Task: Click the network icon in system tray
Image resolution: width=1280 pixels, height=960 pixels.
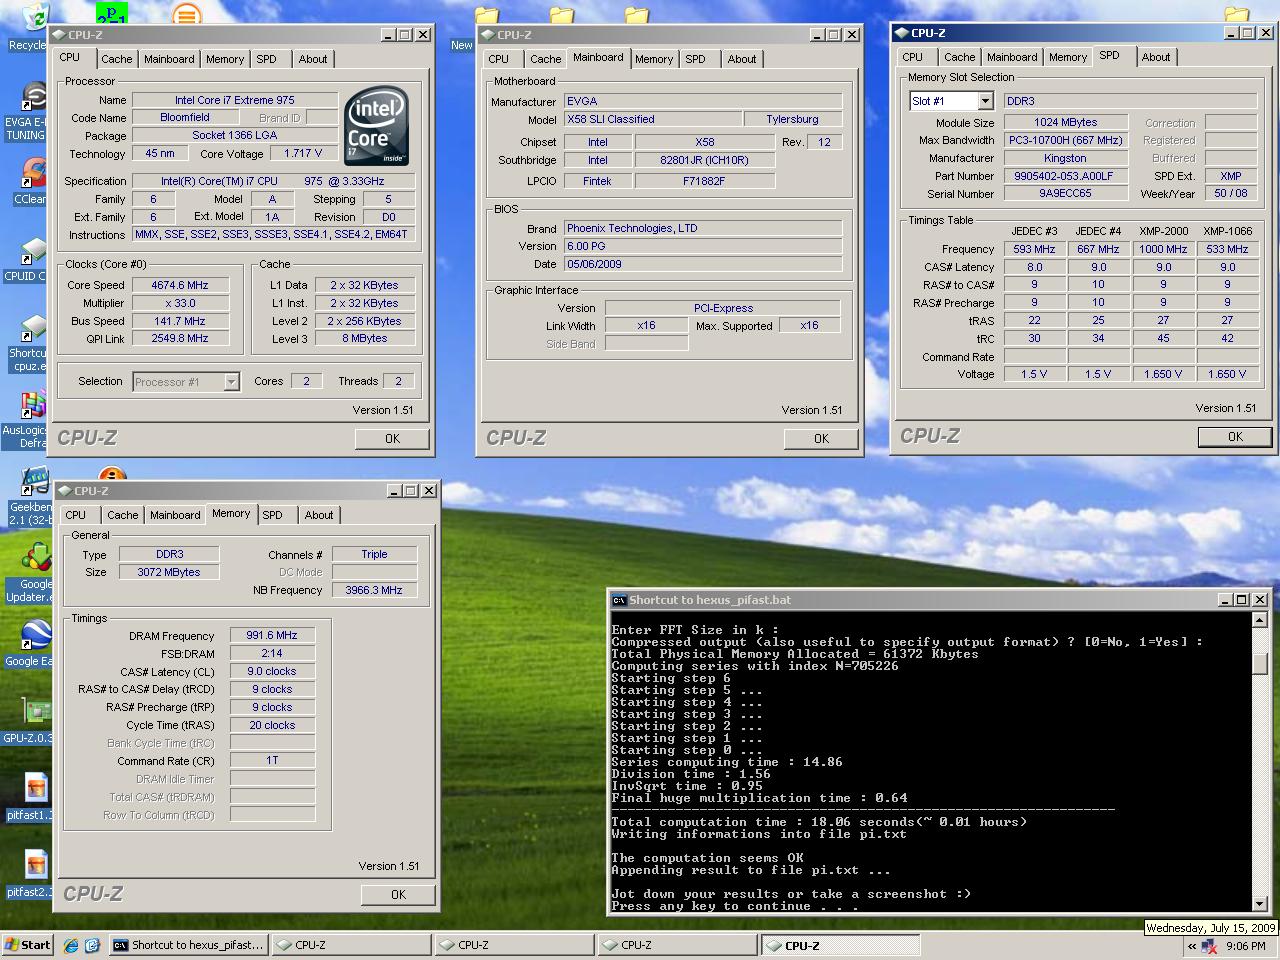Action: click(x=1209, y=946)
